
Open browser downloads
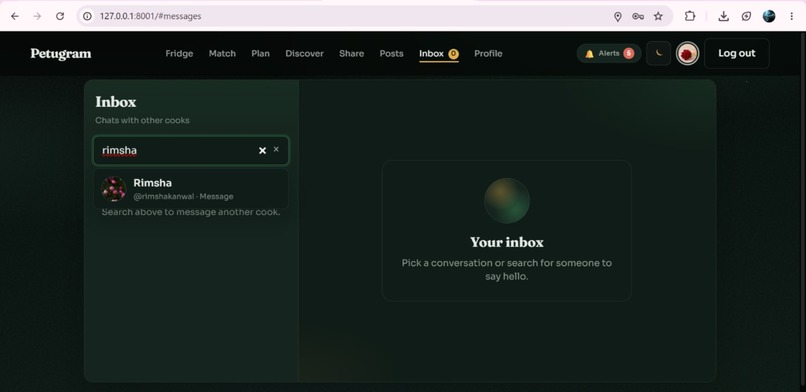[x=723, y=16]
